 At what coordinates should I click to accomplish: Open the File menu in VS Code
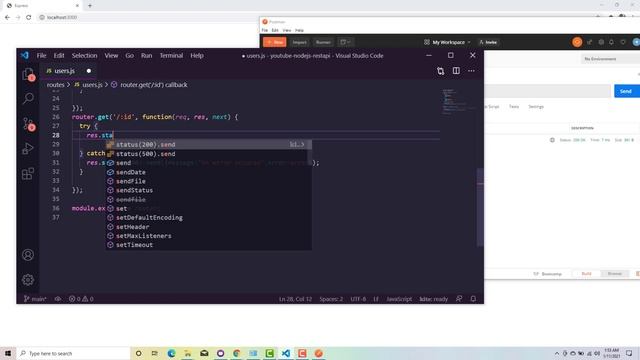click(42, 56)
